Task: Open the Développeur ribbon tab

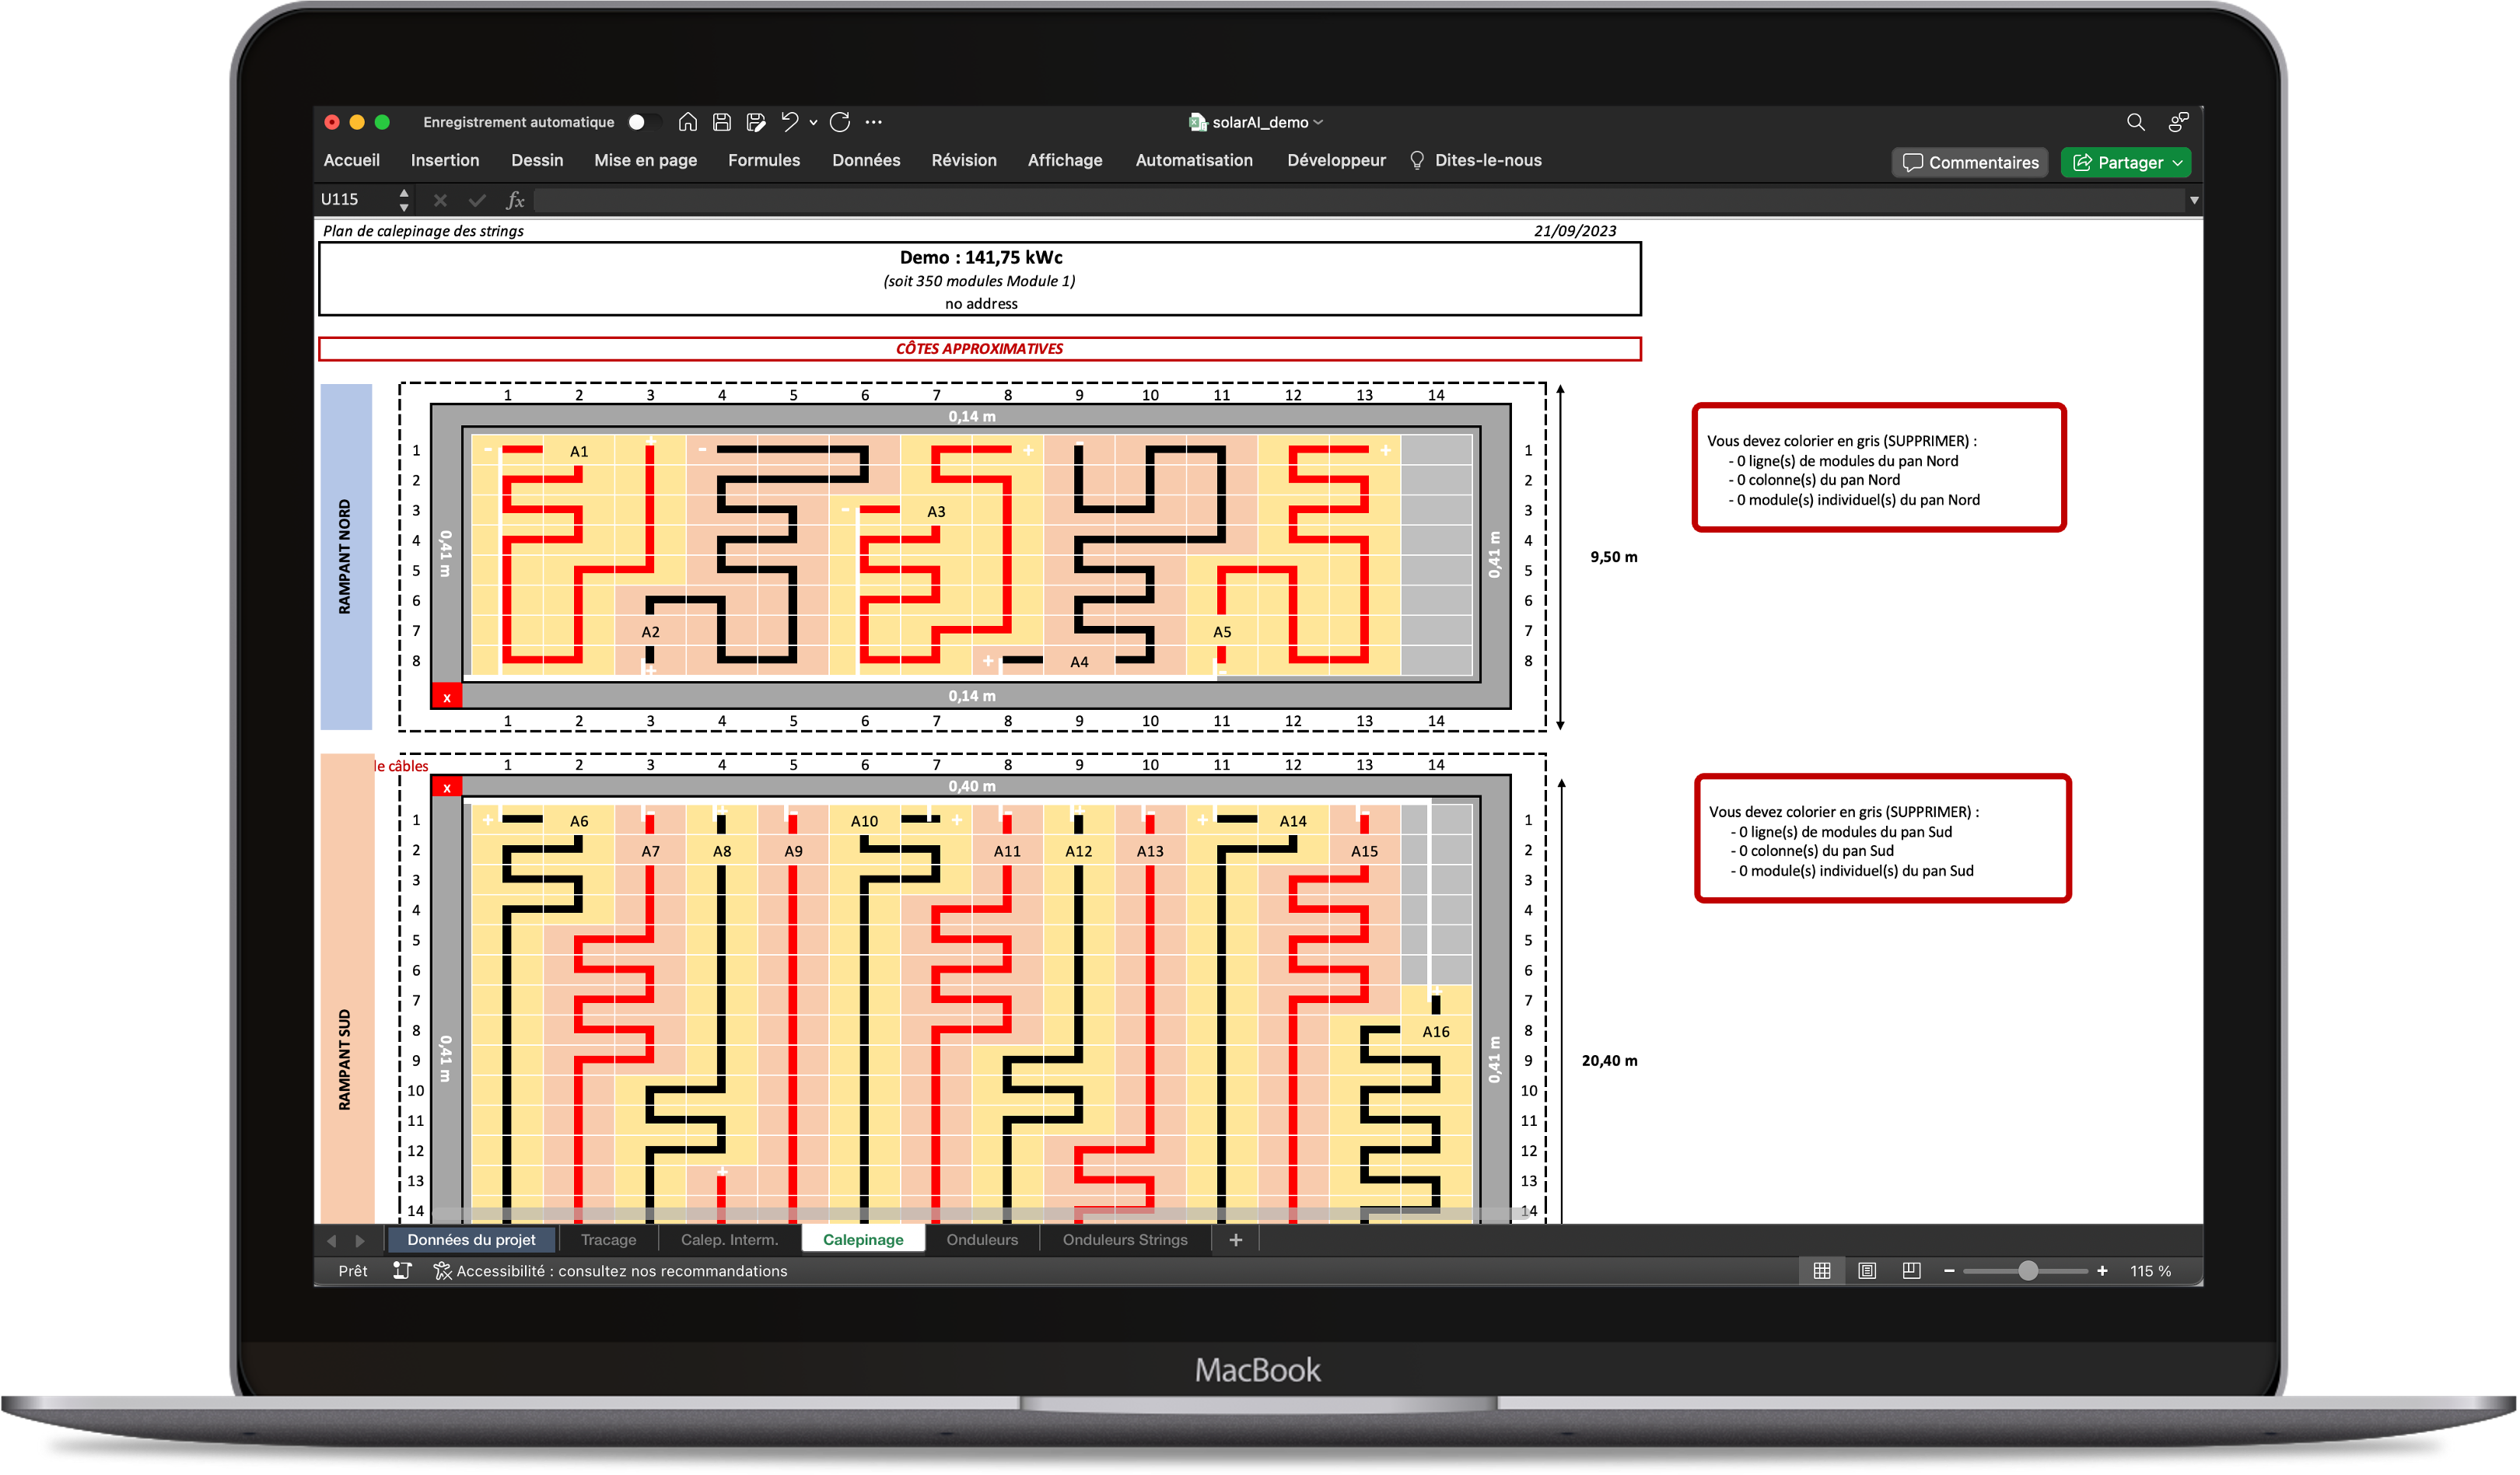Action: tap(1336, 160)
